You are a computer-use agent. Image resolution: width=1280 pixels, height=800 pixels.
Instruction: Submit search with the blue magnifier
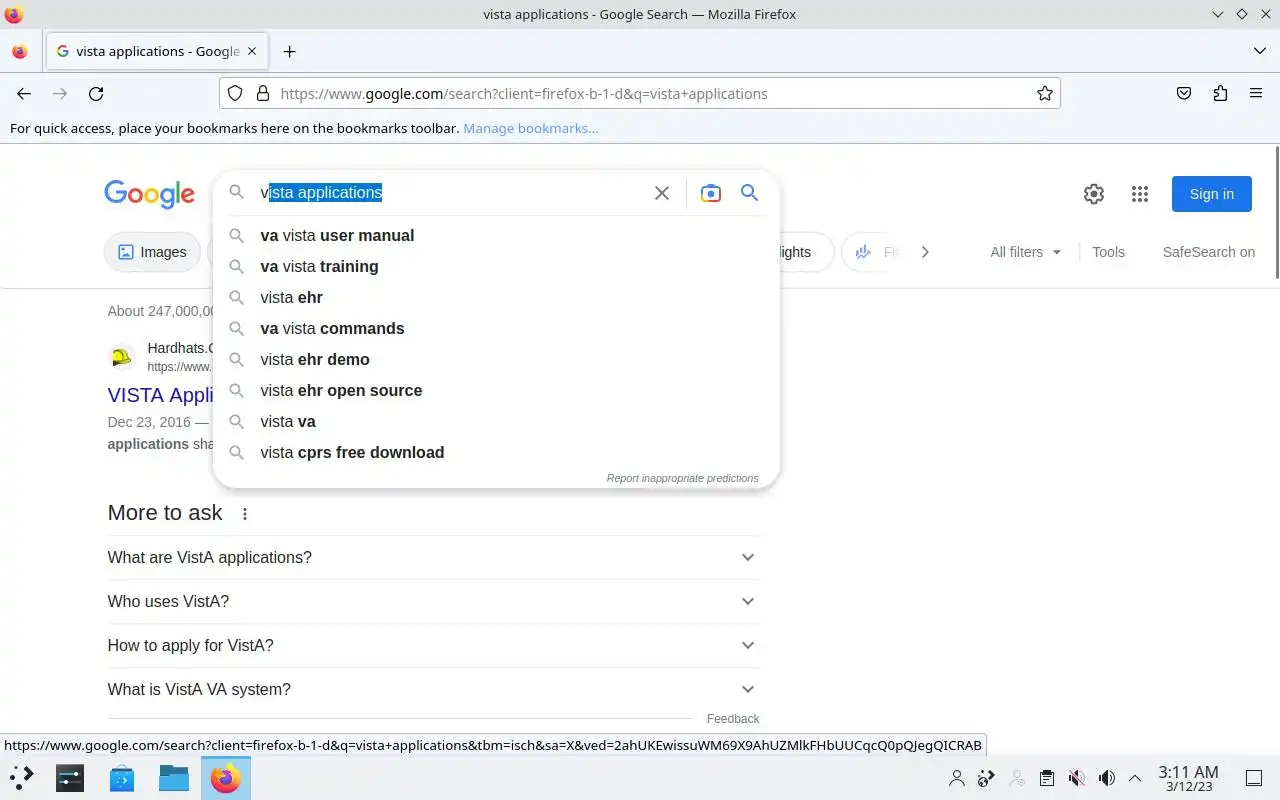pyautogui.click(x=749, y=193)
